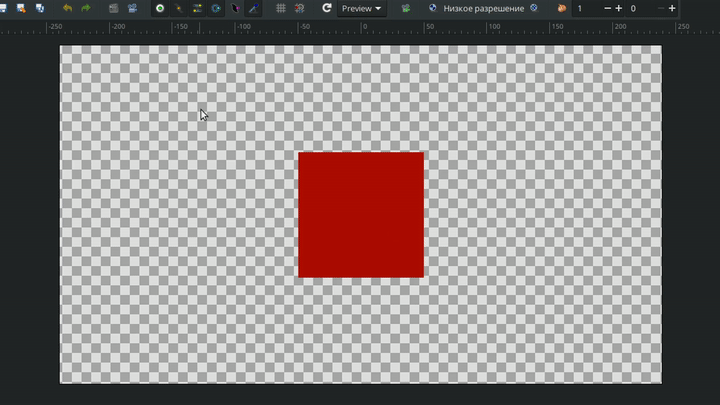The image size is (720, 405).
Task: Refresh the canvas rendering
Action: pyautogui.click(x=327, y=8)
